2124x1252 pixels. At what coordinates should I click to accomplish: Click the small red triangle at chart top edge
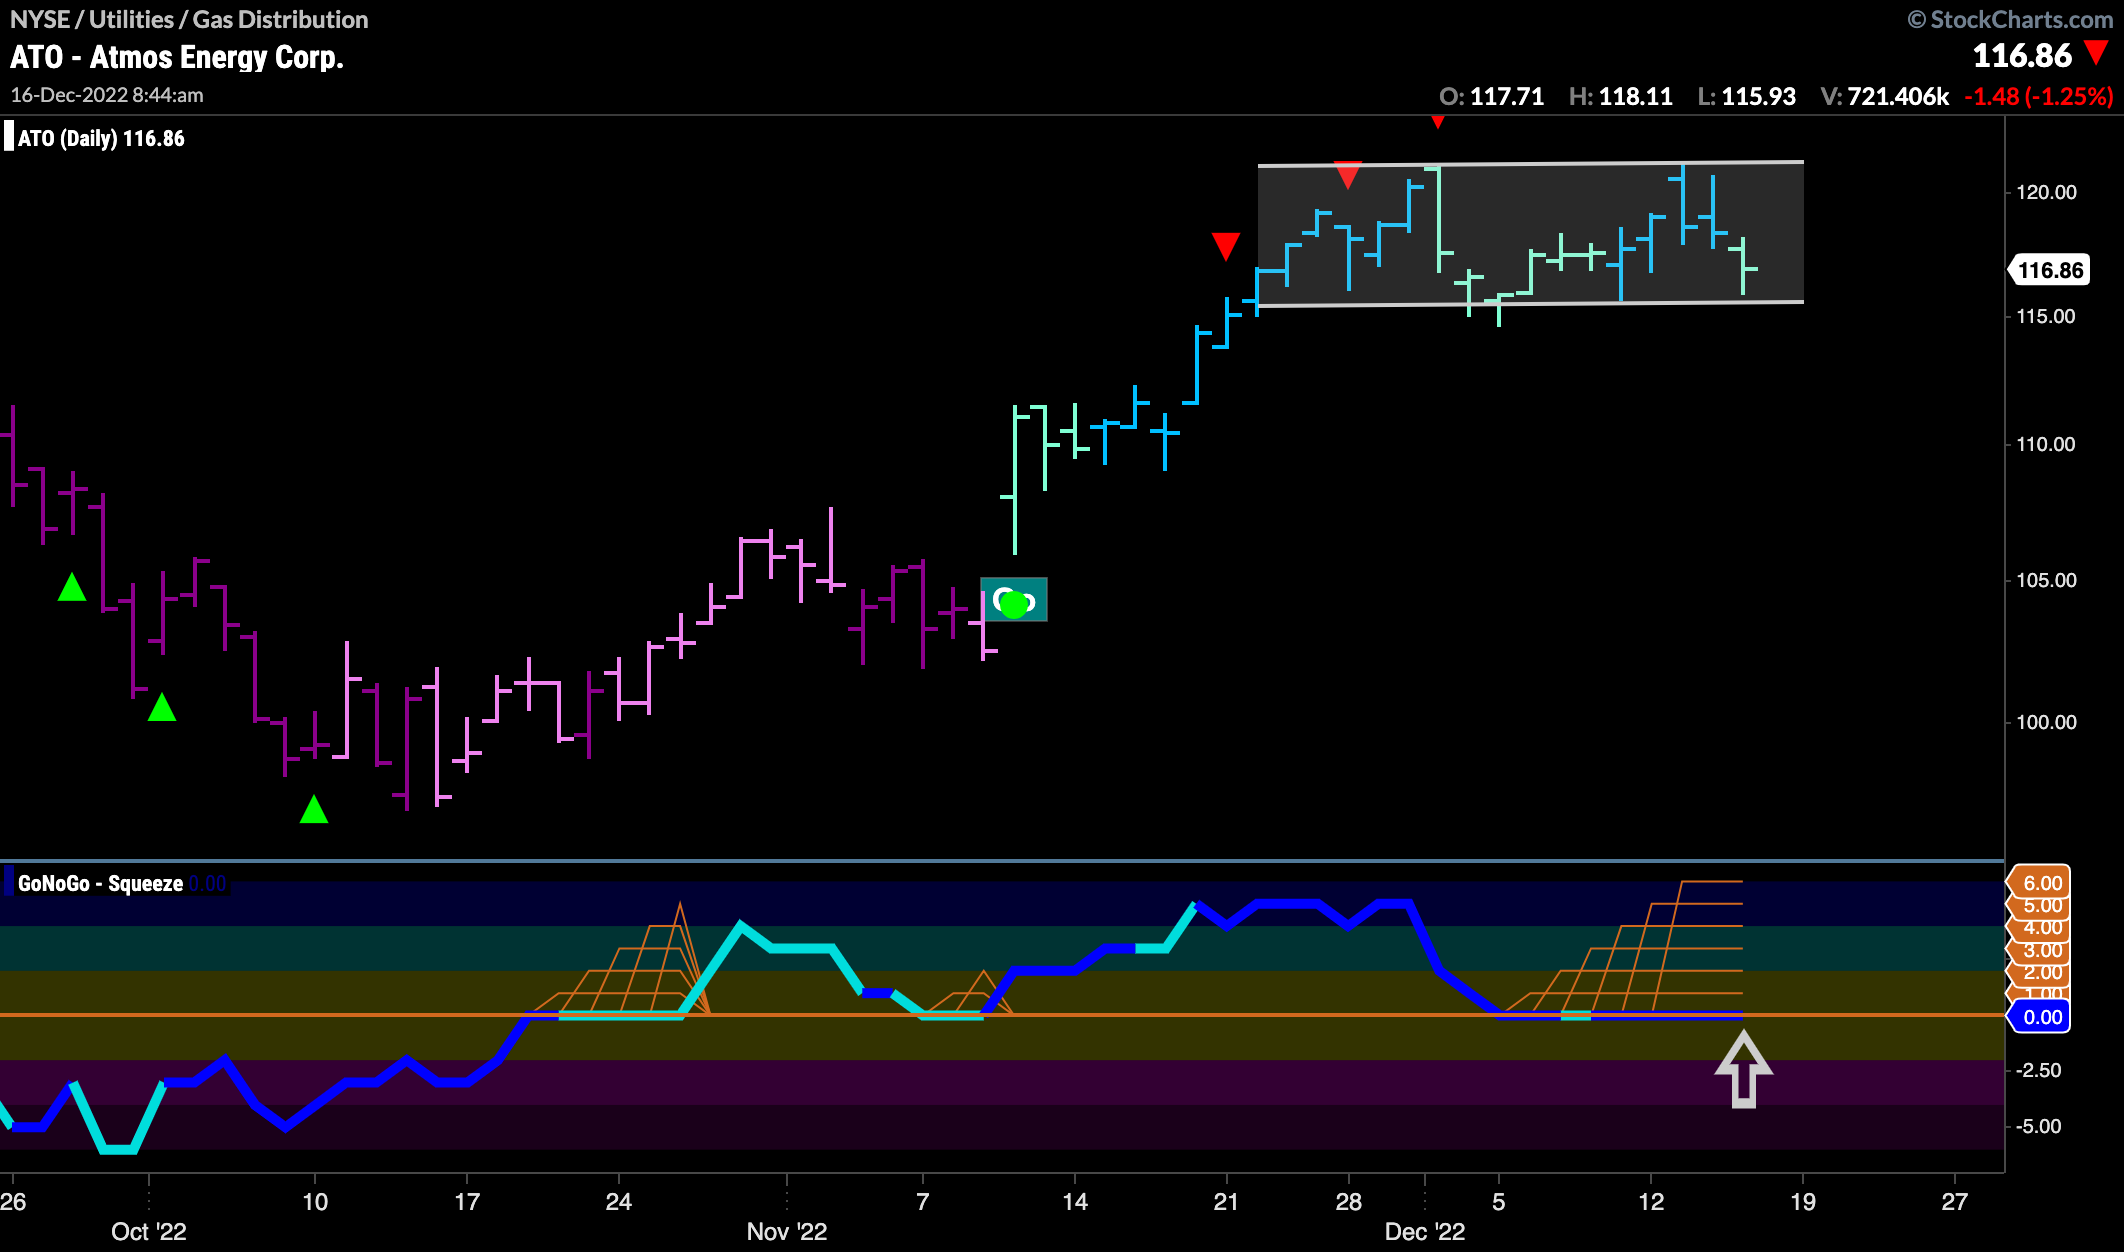pos(1437,122)
